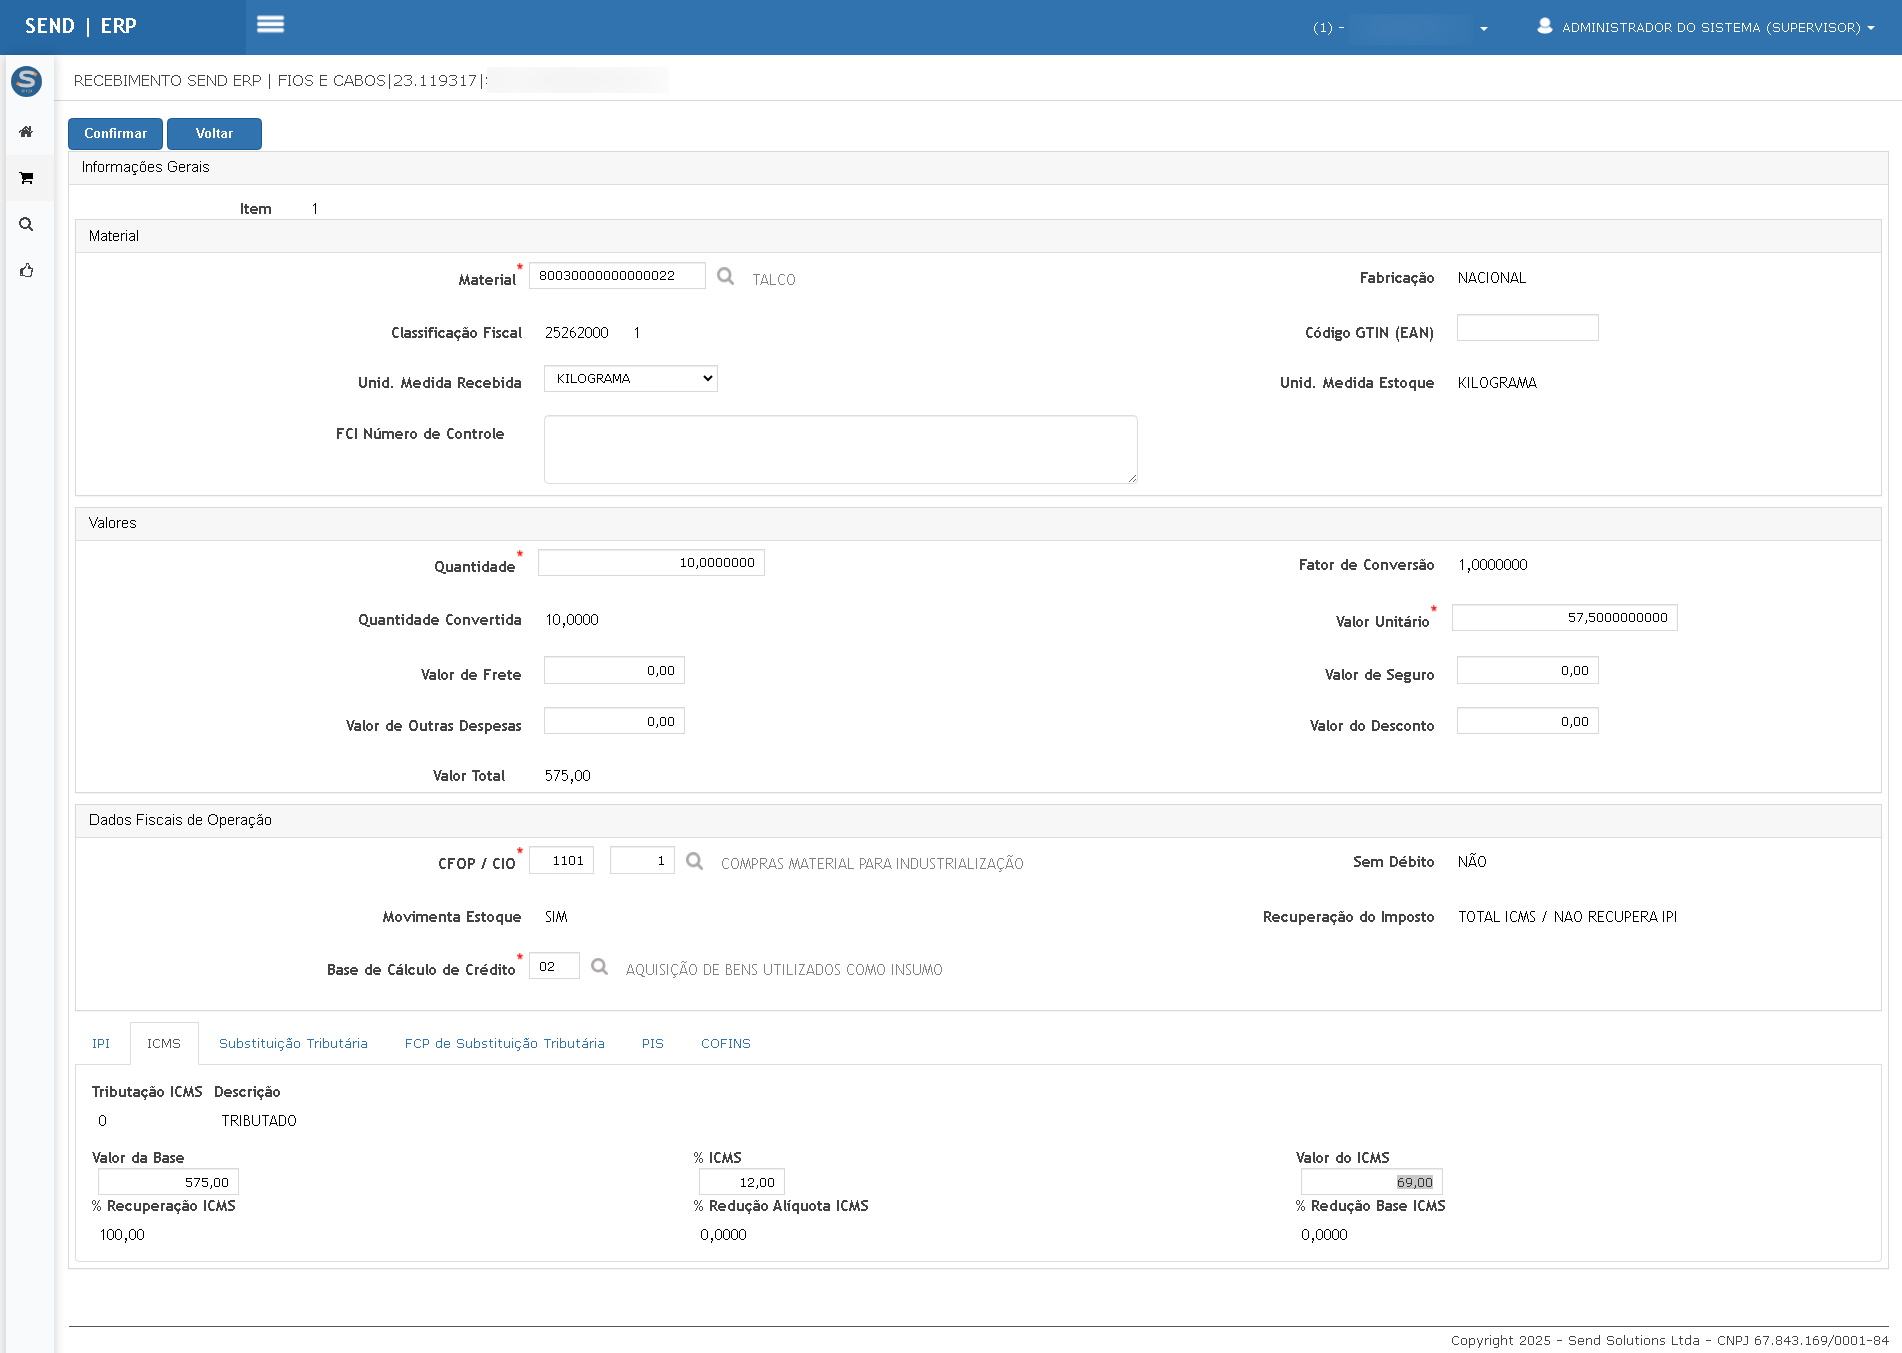Click the Send ERP logo in sidebar
Image resolution: width=1902 pixels, height=1353 pixels.
point(26,81)
